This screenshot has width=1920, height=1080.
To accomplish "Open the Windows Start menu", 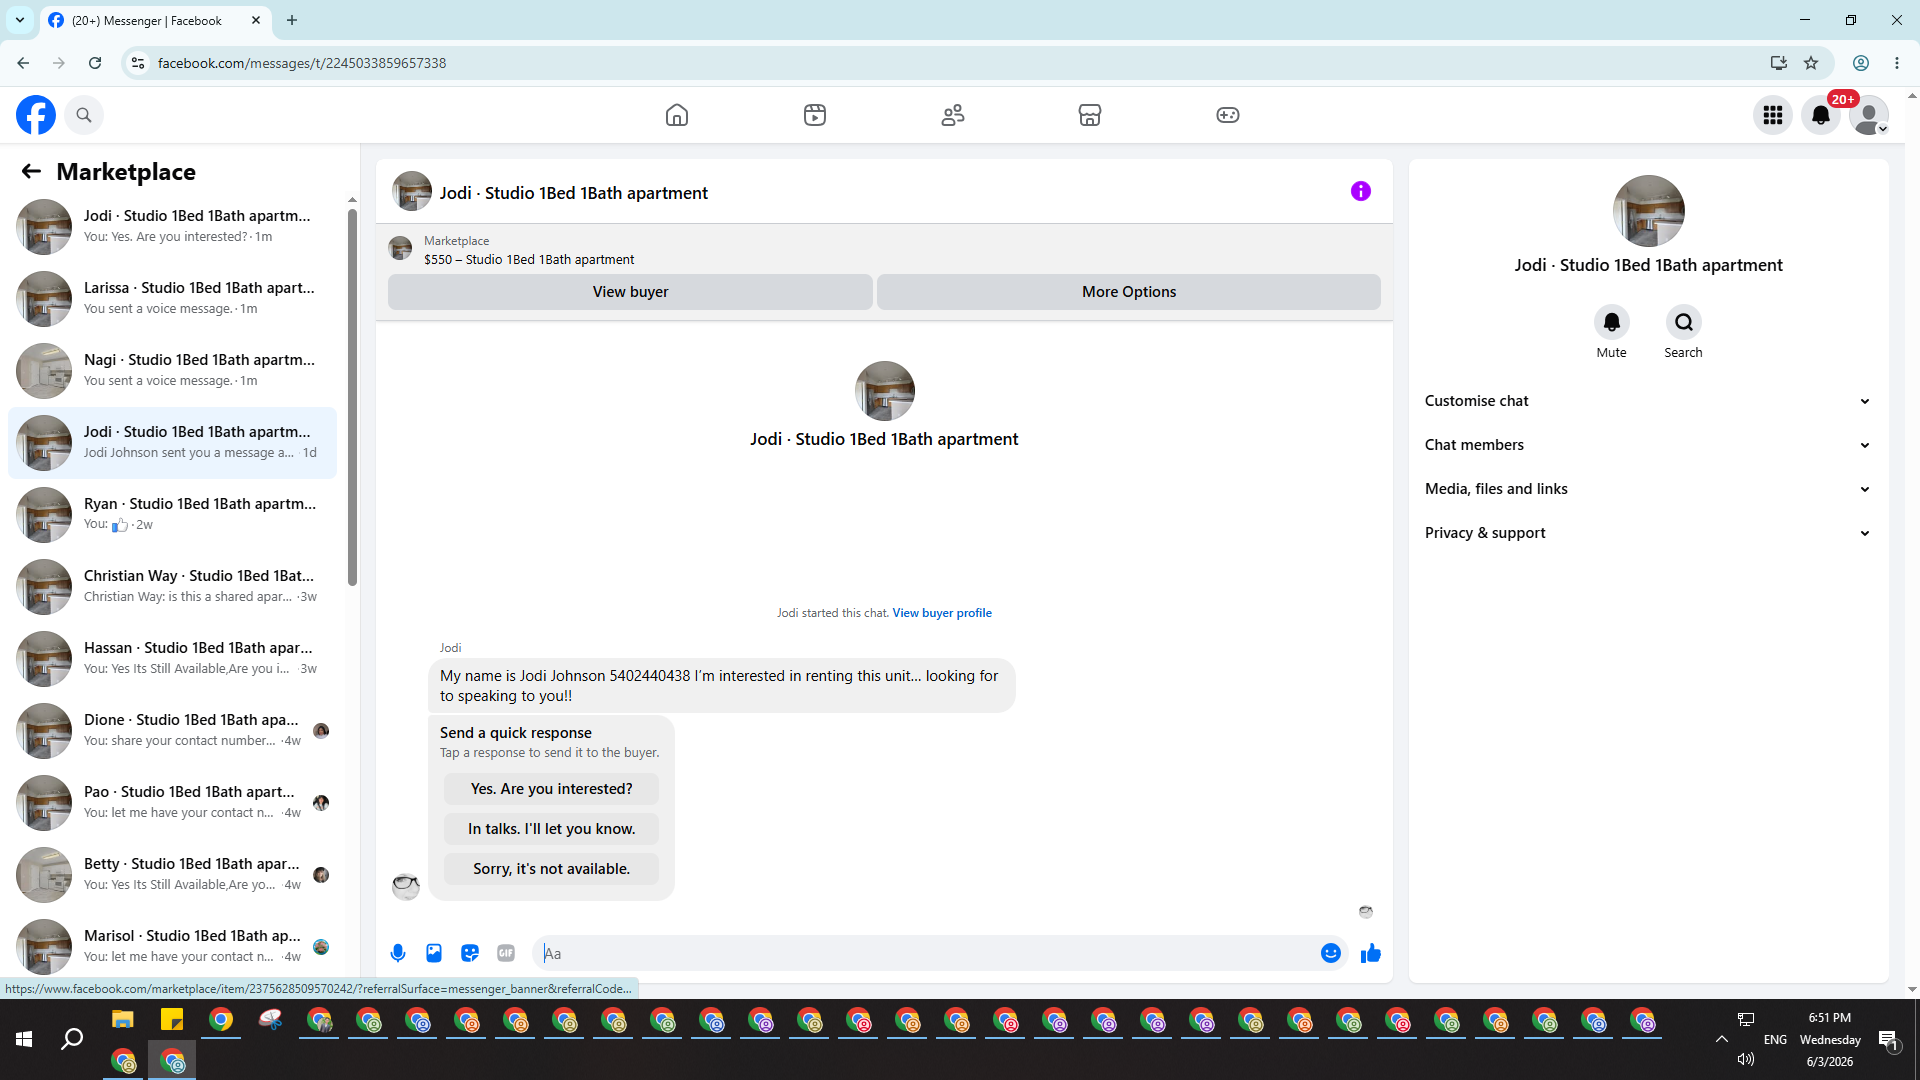I will tap(24, 1040).
